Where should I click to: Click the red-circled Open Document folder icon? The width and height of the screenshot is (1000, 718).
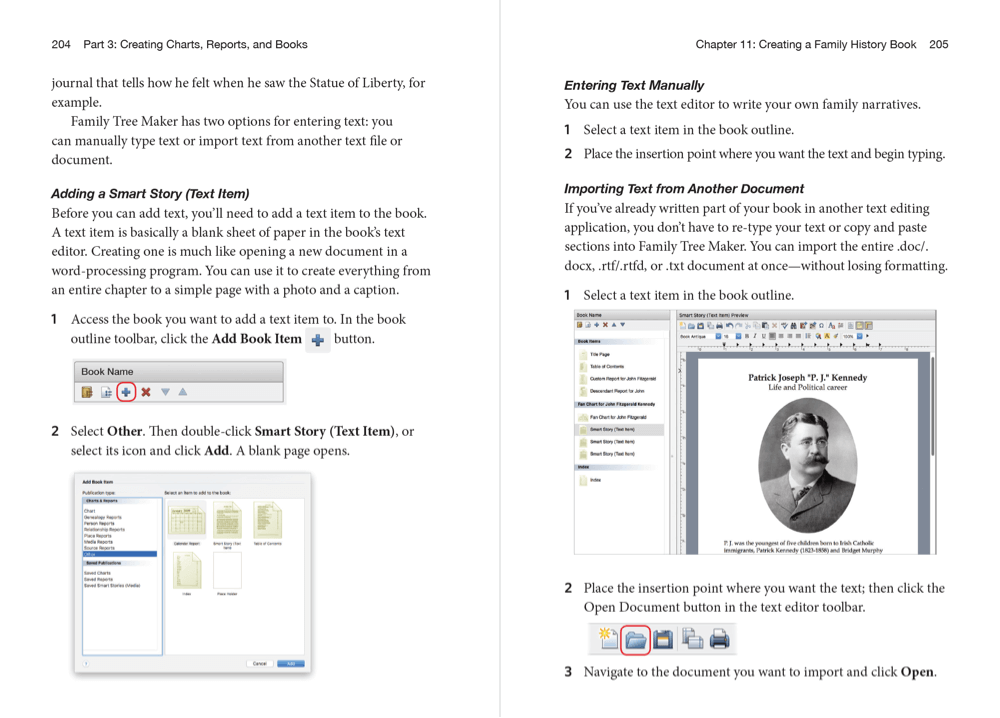(635, 640)
